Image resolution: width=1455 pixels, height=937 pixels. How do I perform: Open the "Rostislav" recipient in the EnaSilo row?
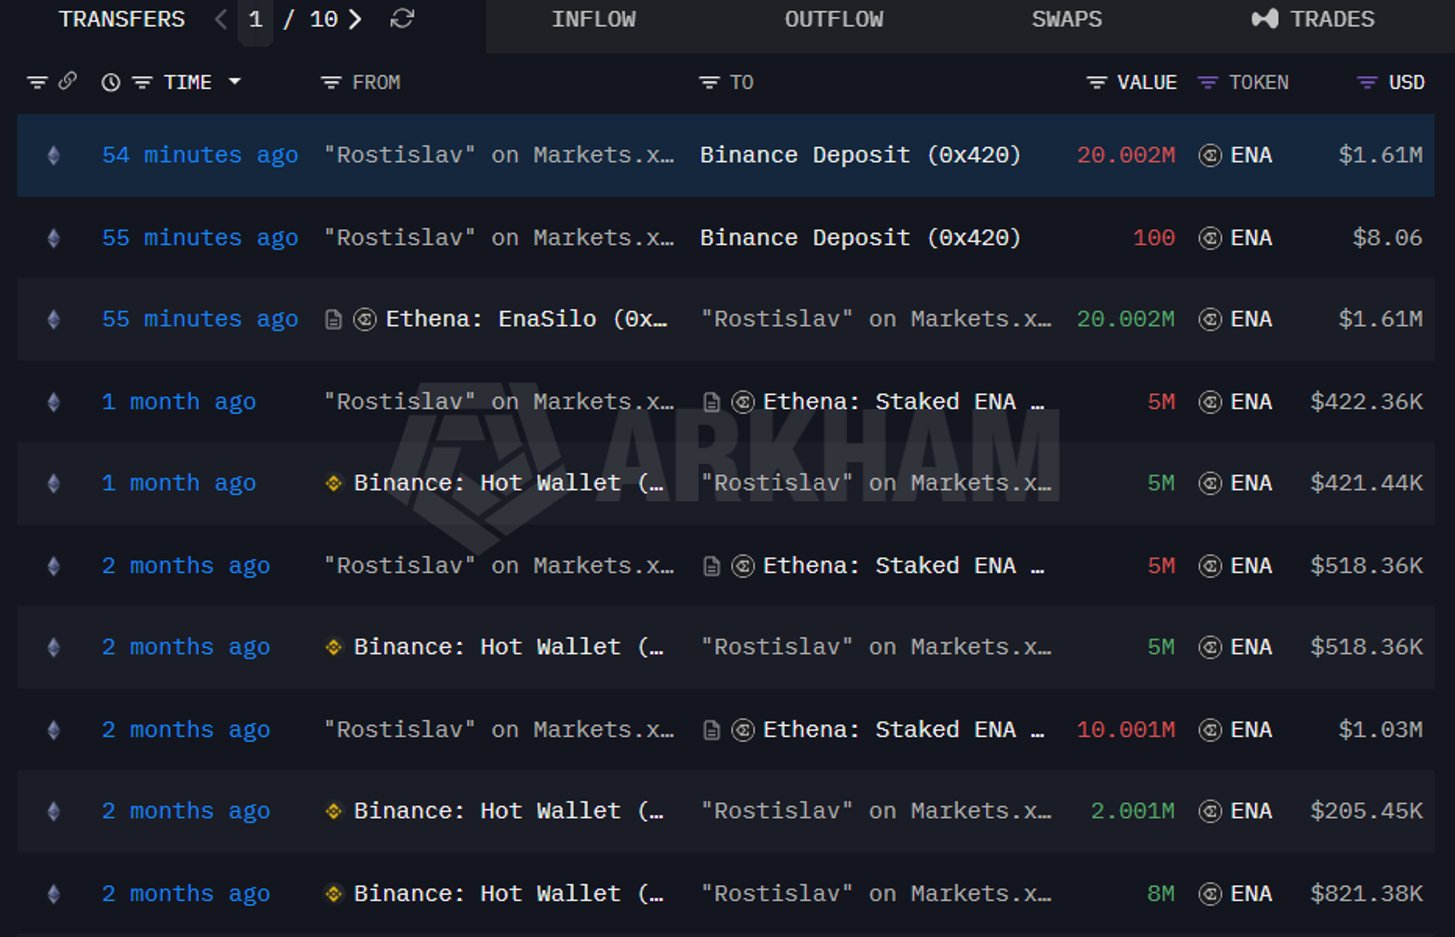pyautogui.click(x=876, y=319)
